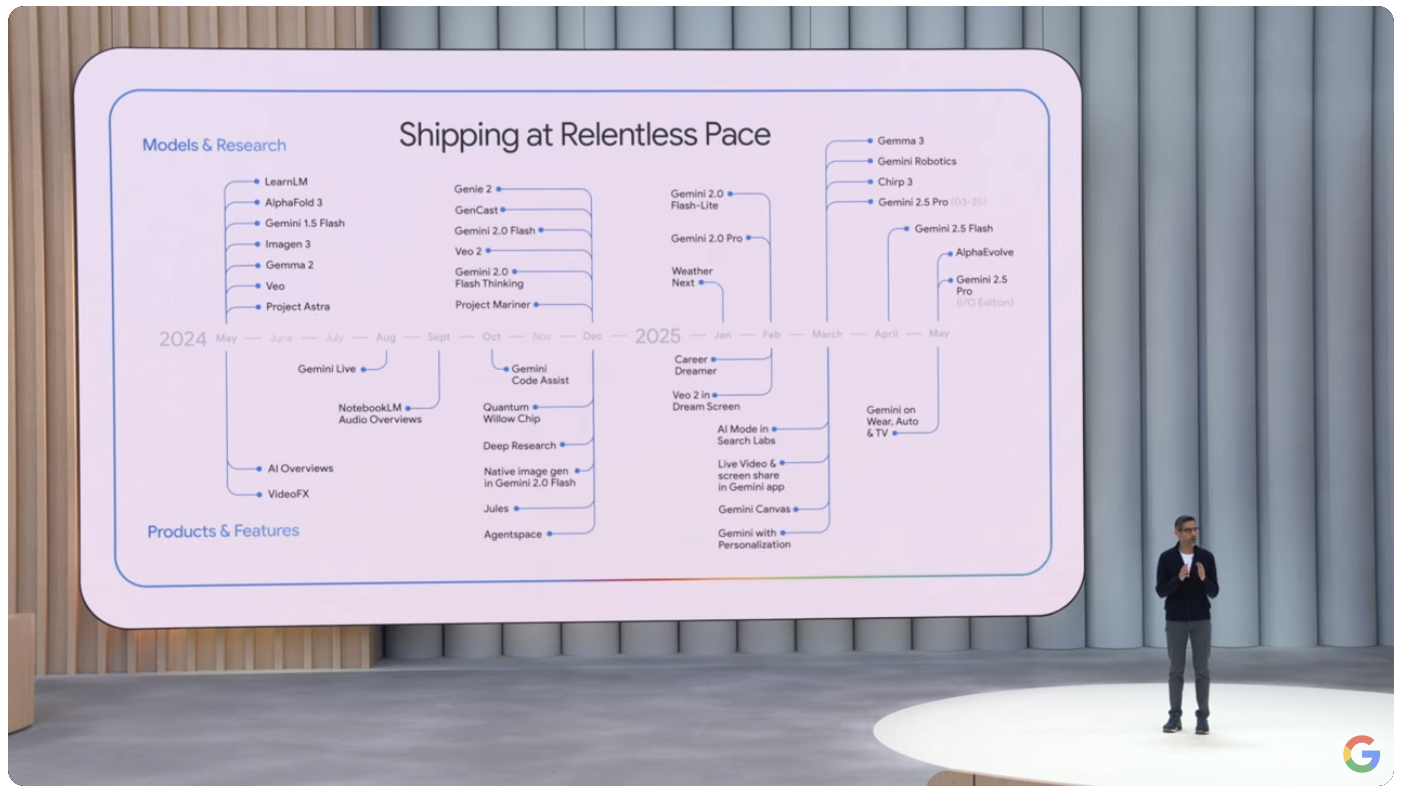Click the 'Weather Next' label

[692, 277]
